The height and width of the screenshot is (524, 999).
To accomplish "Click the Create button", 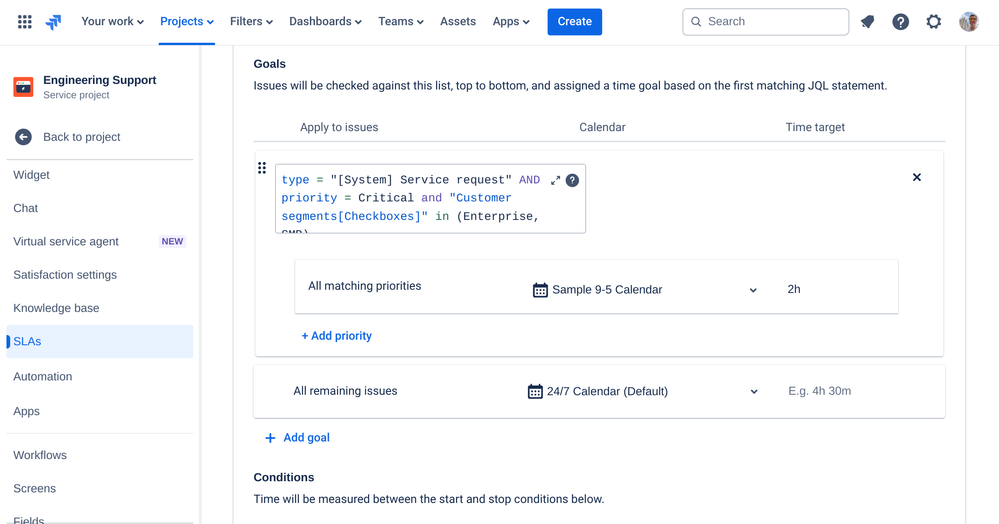I will pyautogui.click(x=574, y=22).
